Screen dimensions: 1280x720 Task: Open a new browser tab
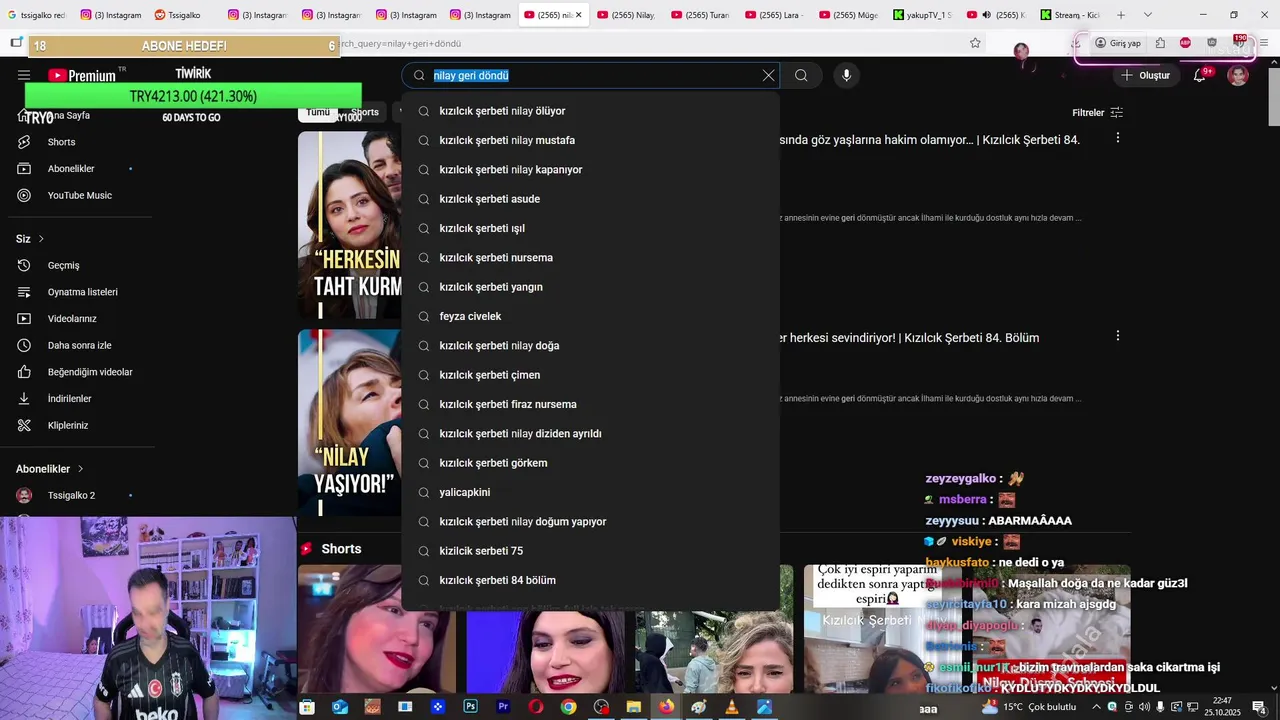(x=1121, y=15)
